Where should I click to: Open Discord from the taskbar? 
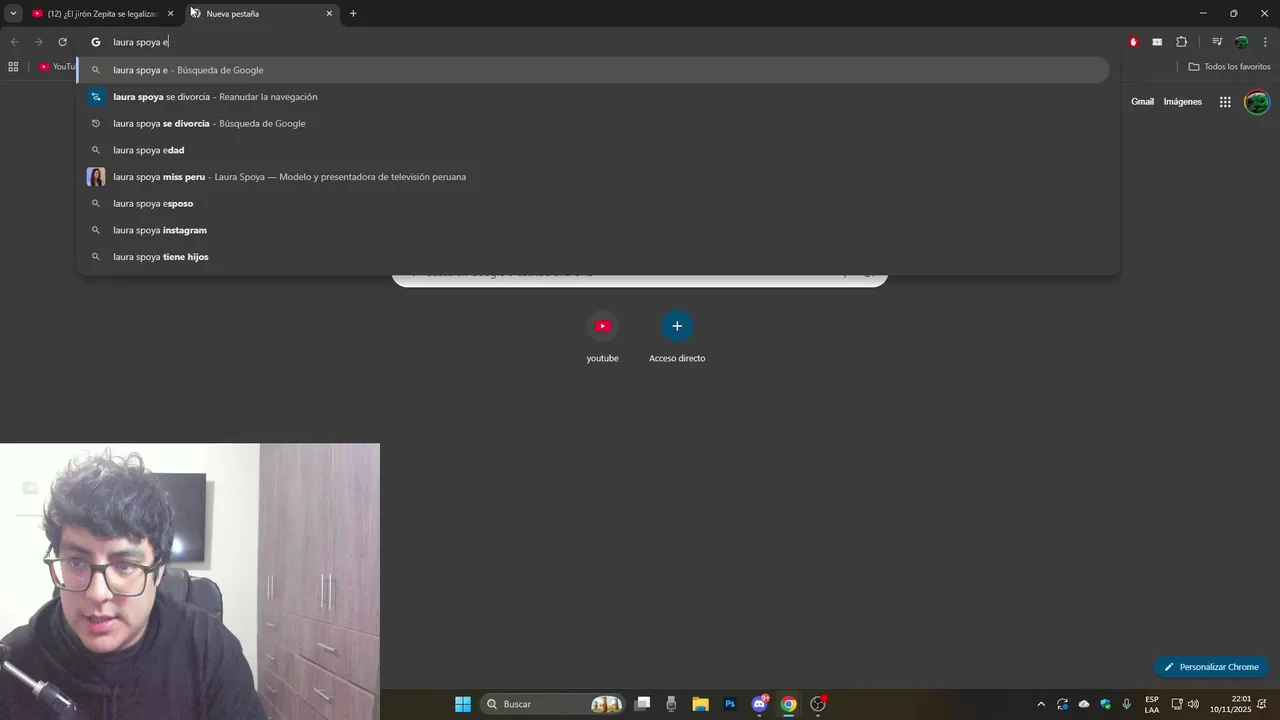[760, 704]
